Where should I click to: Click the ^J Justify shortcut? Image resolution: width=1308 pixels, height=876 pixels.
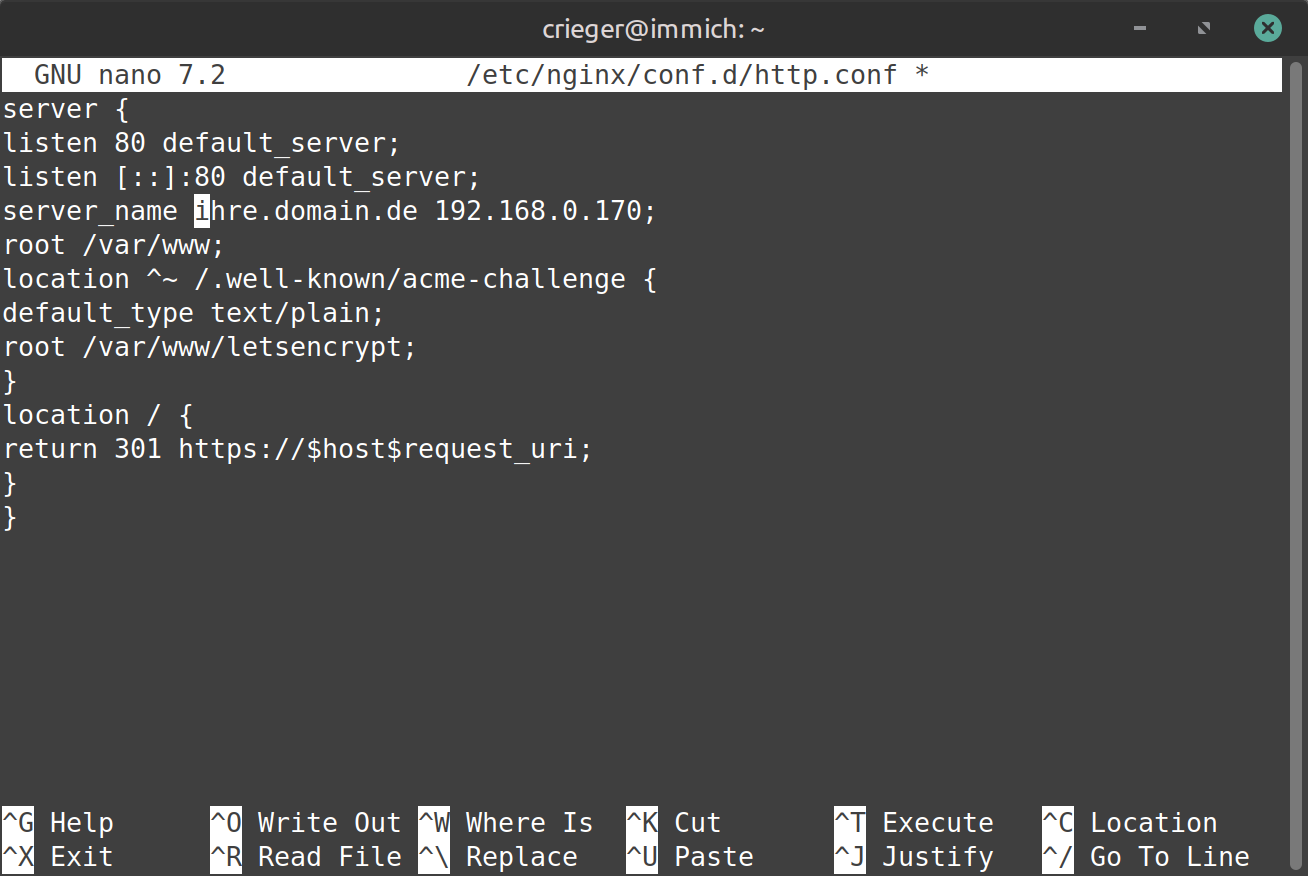click(914, 857)
